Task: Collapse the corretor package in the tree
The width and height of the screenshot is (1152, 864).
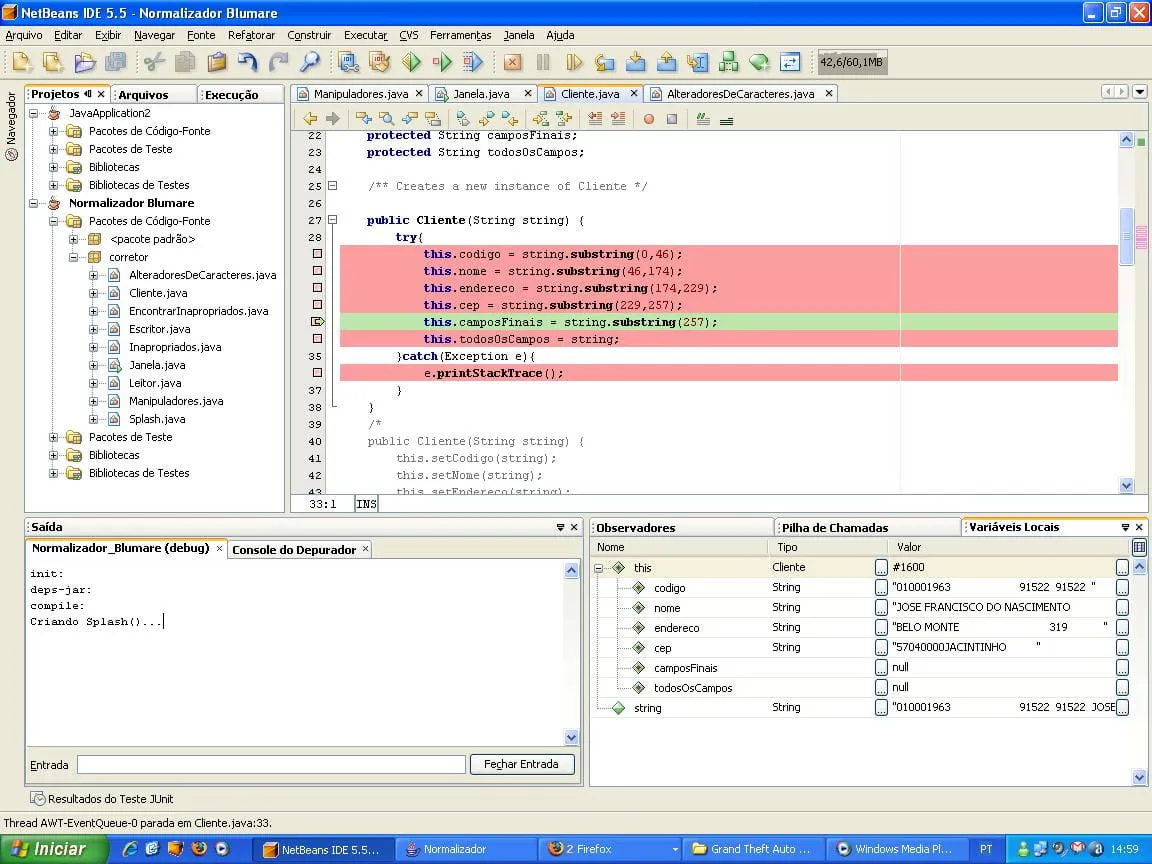Action: coord(74,257)
